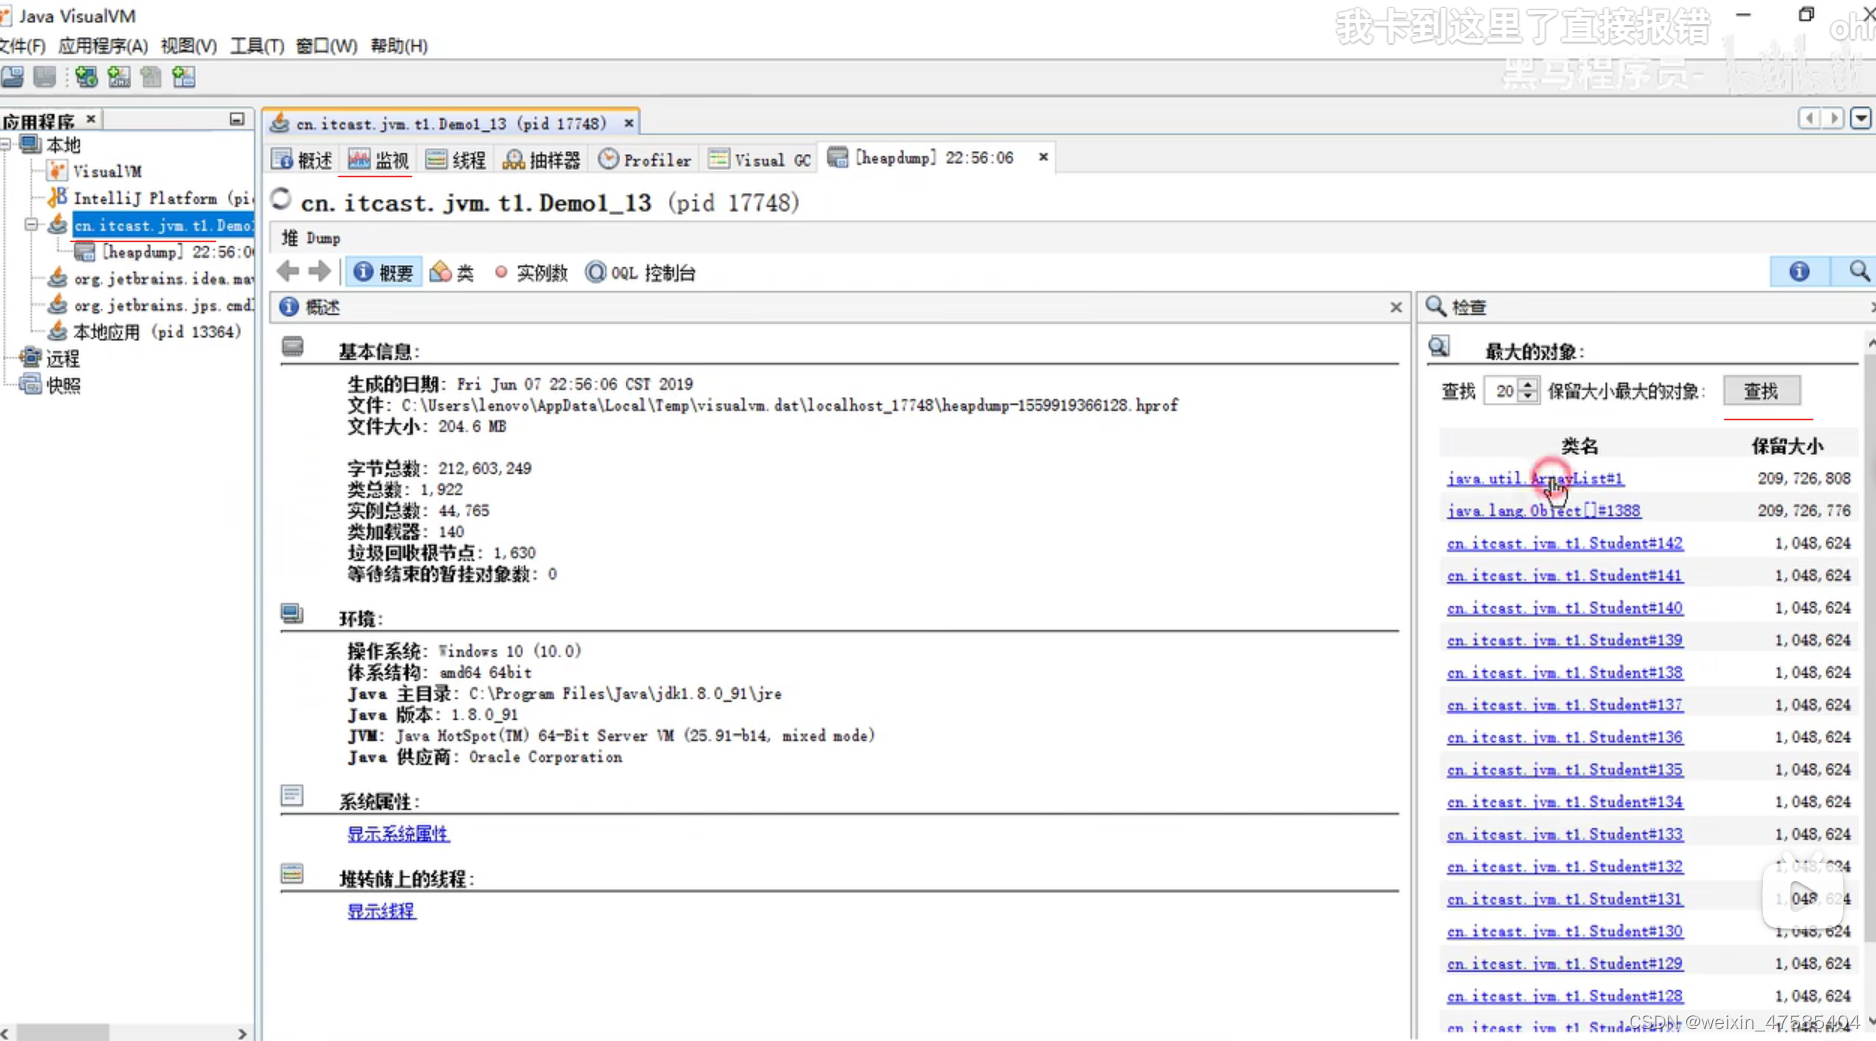Switch to the 抽样器 sampler tab
Viewport: 1876px width, 1041px height.
(x=542, y=160)
